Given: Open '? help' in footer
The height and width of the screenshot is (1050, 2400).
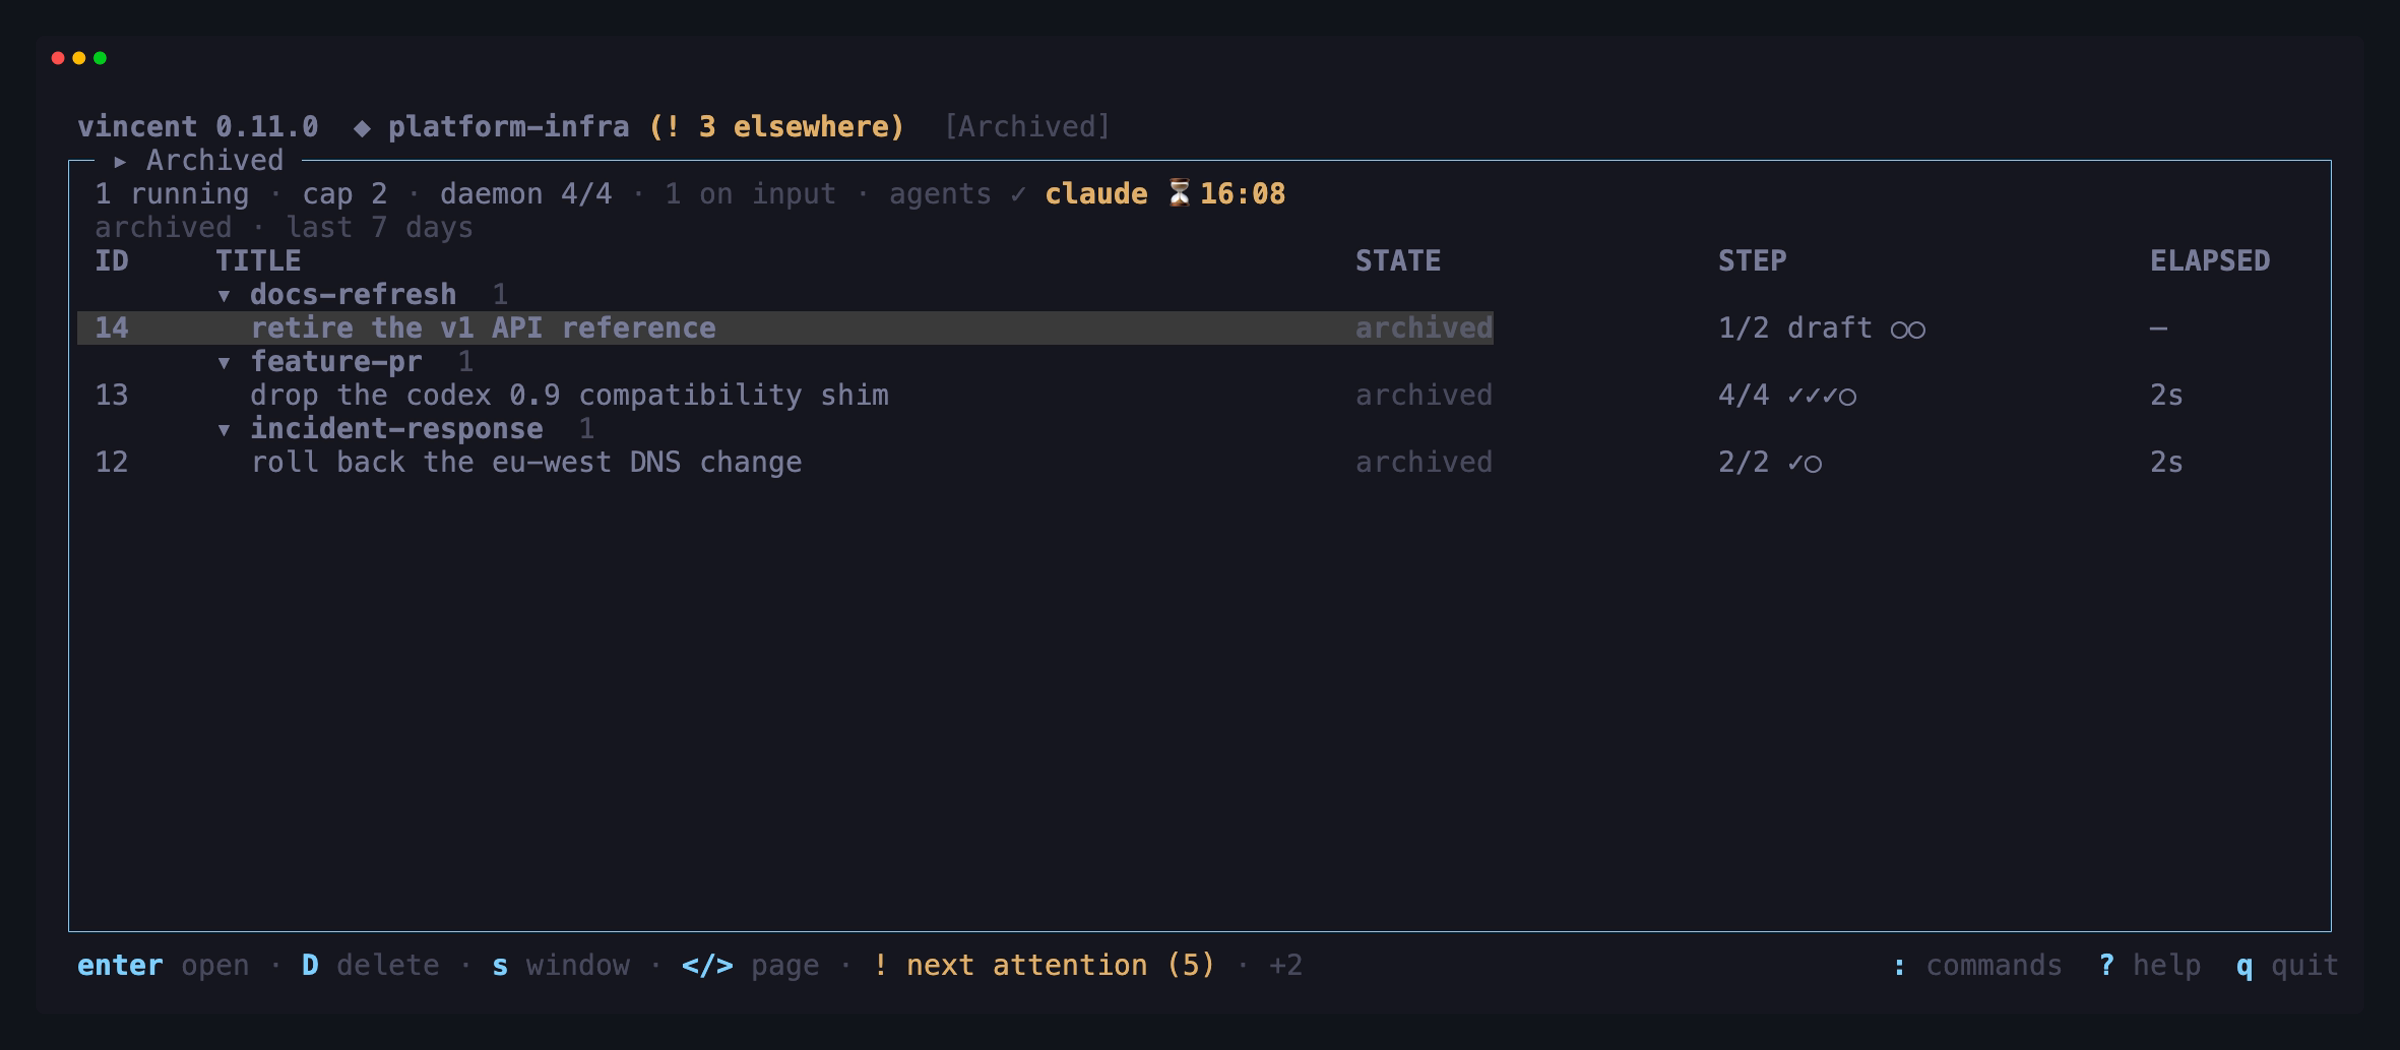Looking at the screenshot, I should click(x=2149, y=965).
